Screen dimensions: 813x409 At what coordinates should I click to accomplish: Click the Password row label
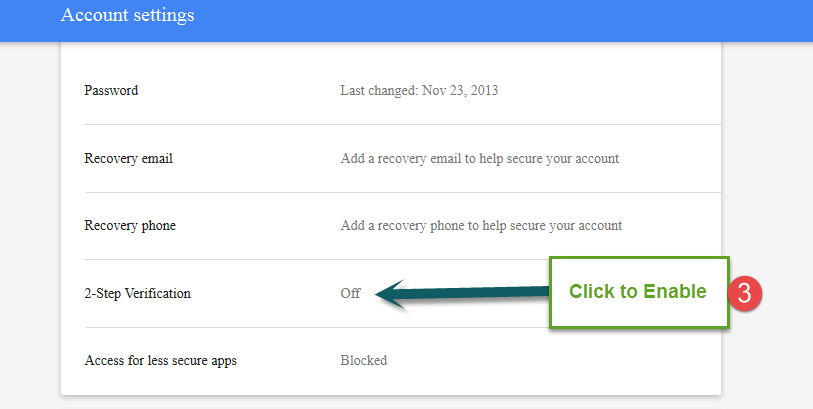[x=111, y=90]
